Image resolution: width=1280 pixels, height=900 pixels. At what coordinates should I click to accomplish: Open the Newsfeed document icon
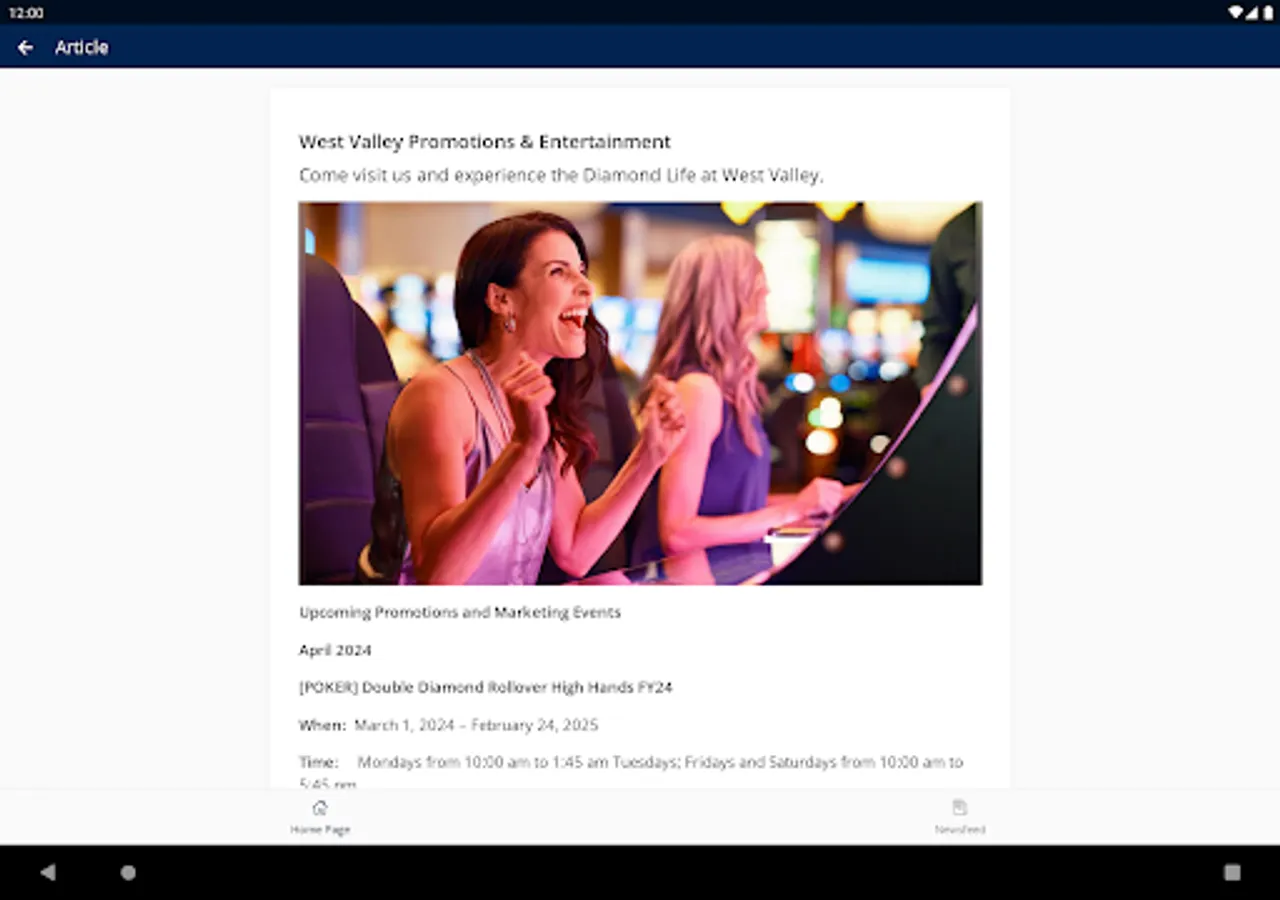pos(960,807)
